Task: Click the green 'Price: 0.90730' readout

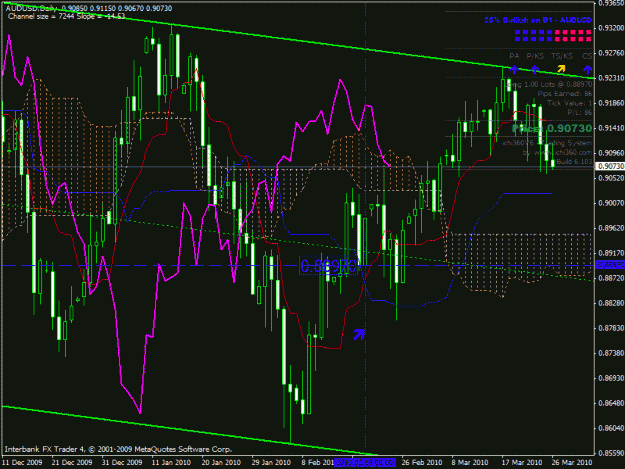Action: tap(552, 128)
